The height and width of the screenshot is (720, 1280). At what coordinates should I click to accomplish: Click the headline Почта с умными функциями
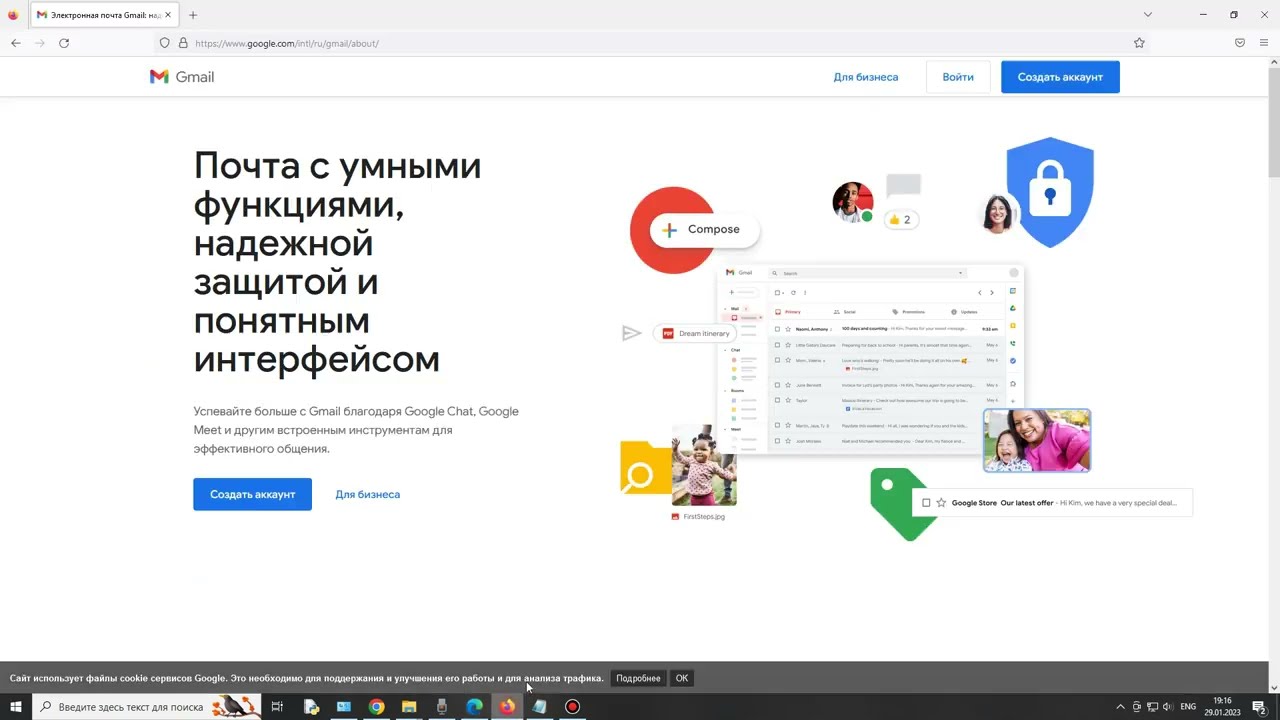(337, 262)
